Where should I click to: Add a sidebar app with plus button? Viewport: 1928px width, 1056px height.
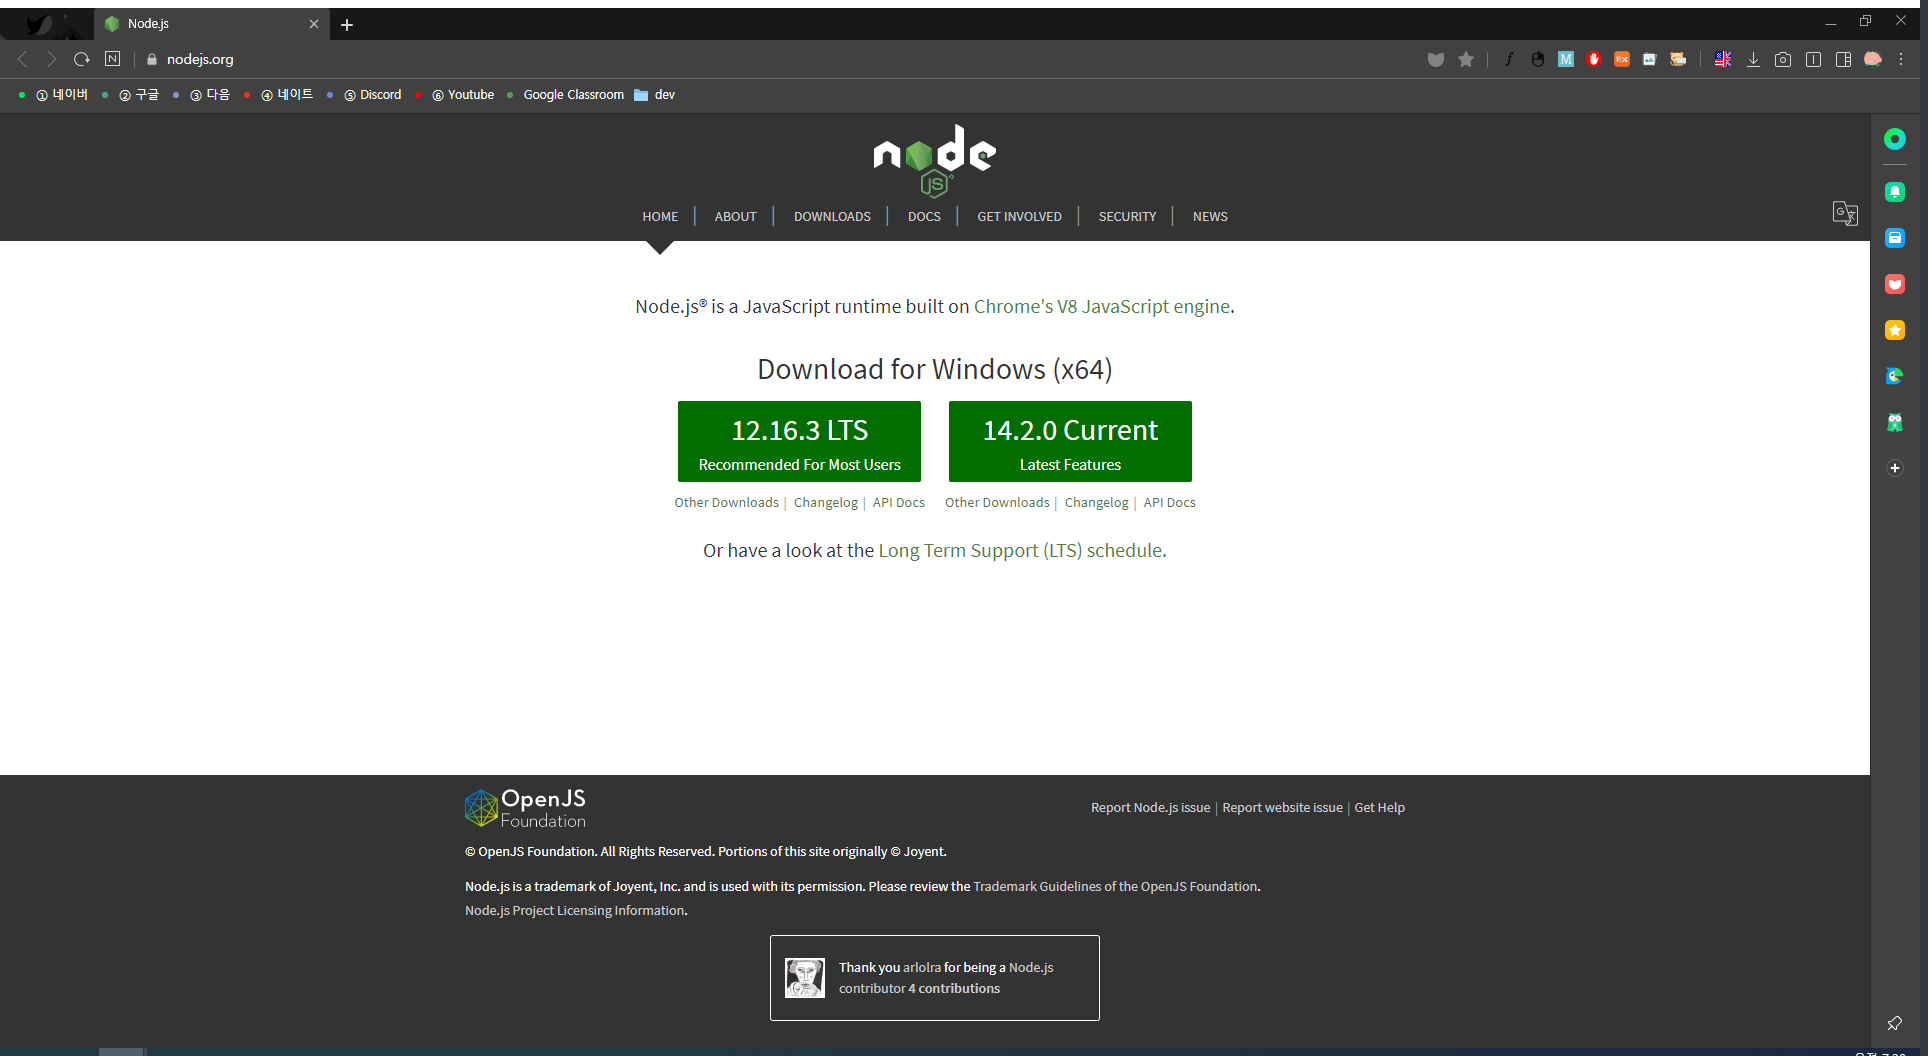click(1895, 468)
